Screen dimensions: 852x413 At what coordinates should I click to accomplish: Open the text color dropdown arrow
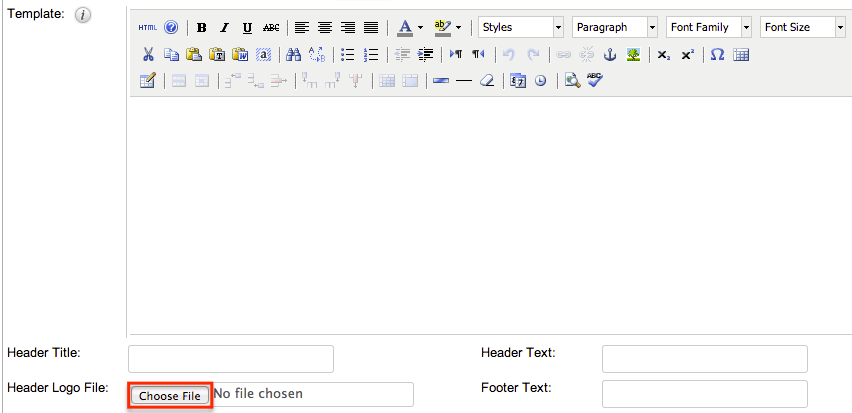420,27
